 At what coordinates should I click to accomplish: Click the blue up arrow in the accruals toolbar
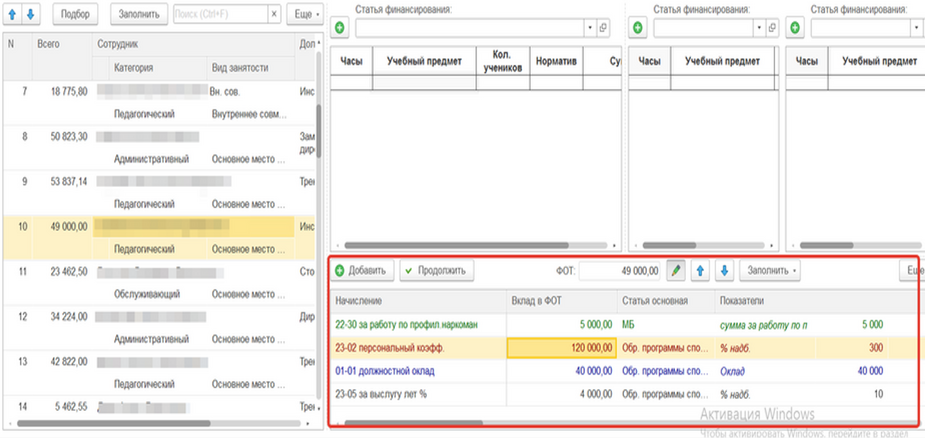(x=702, y=270)
